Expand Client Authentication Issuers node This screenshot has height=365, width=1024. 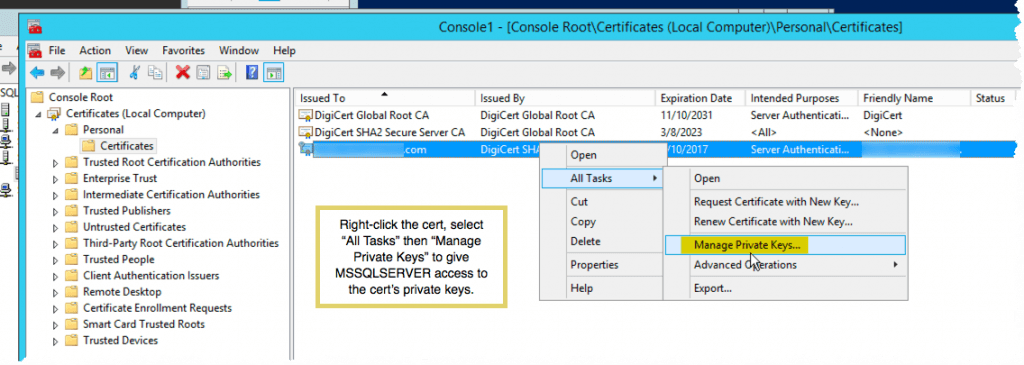coord(55,276)
